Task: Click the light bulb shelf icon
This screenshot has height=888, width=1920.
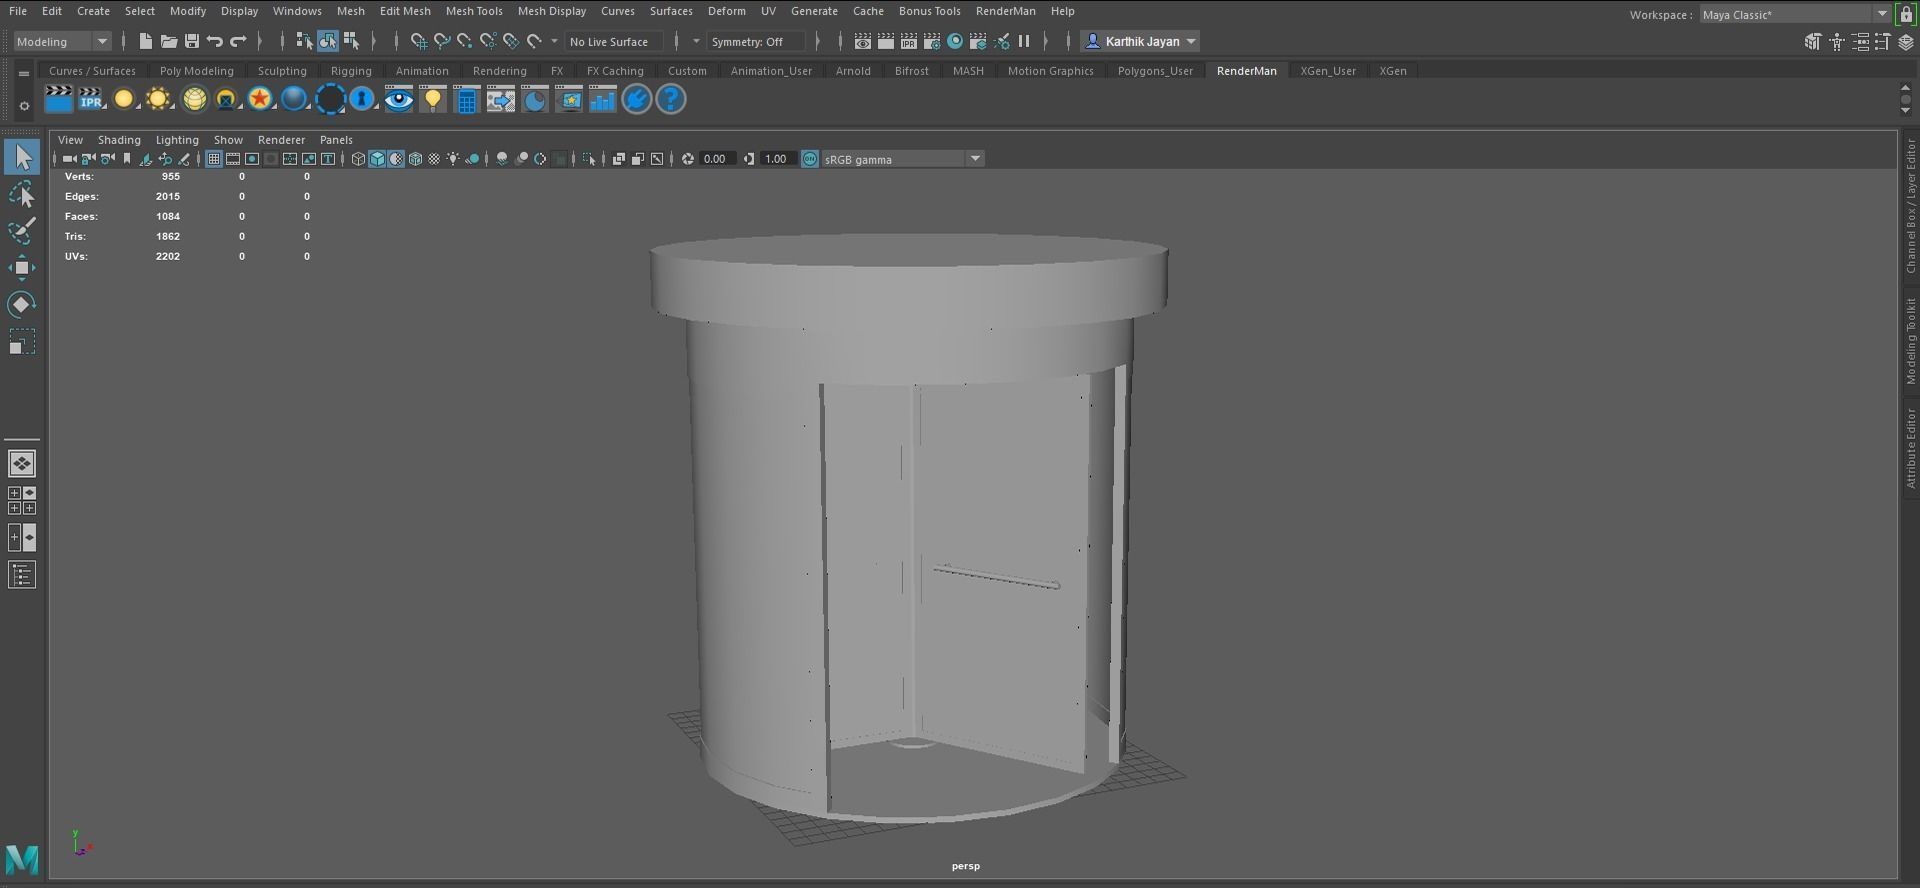Action: [x=433, y=99]
